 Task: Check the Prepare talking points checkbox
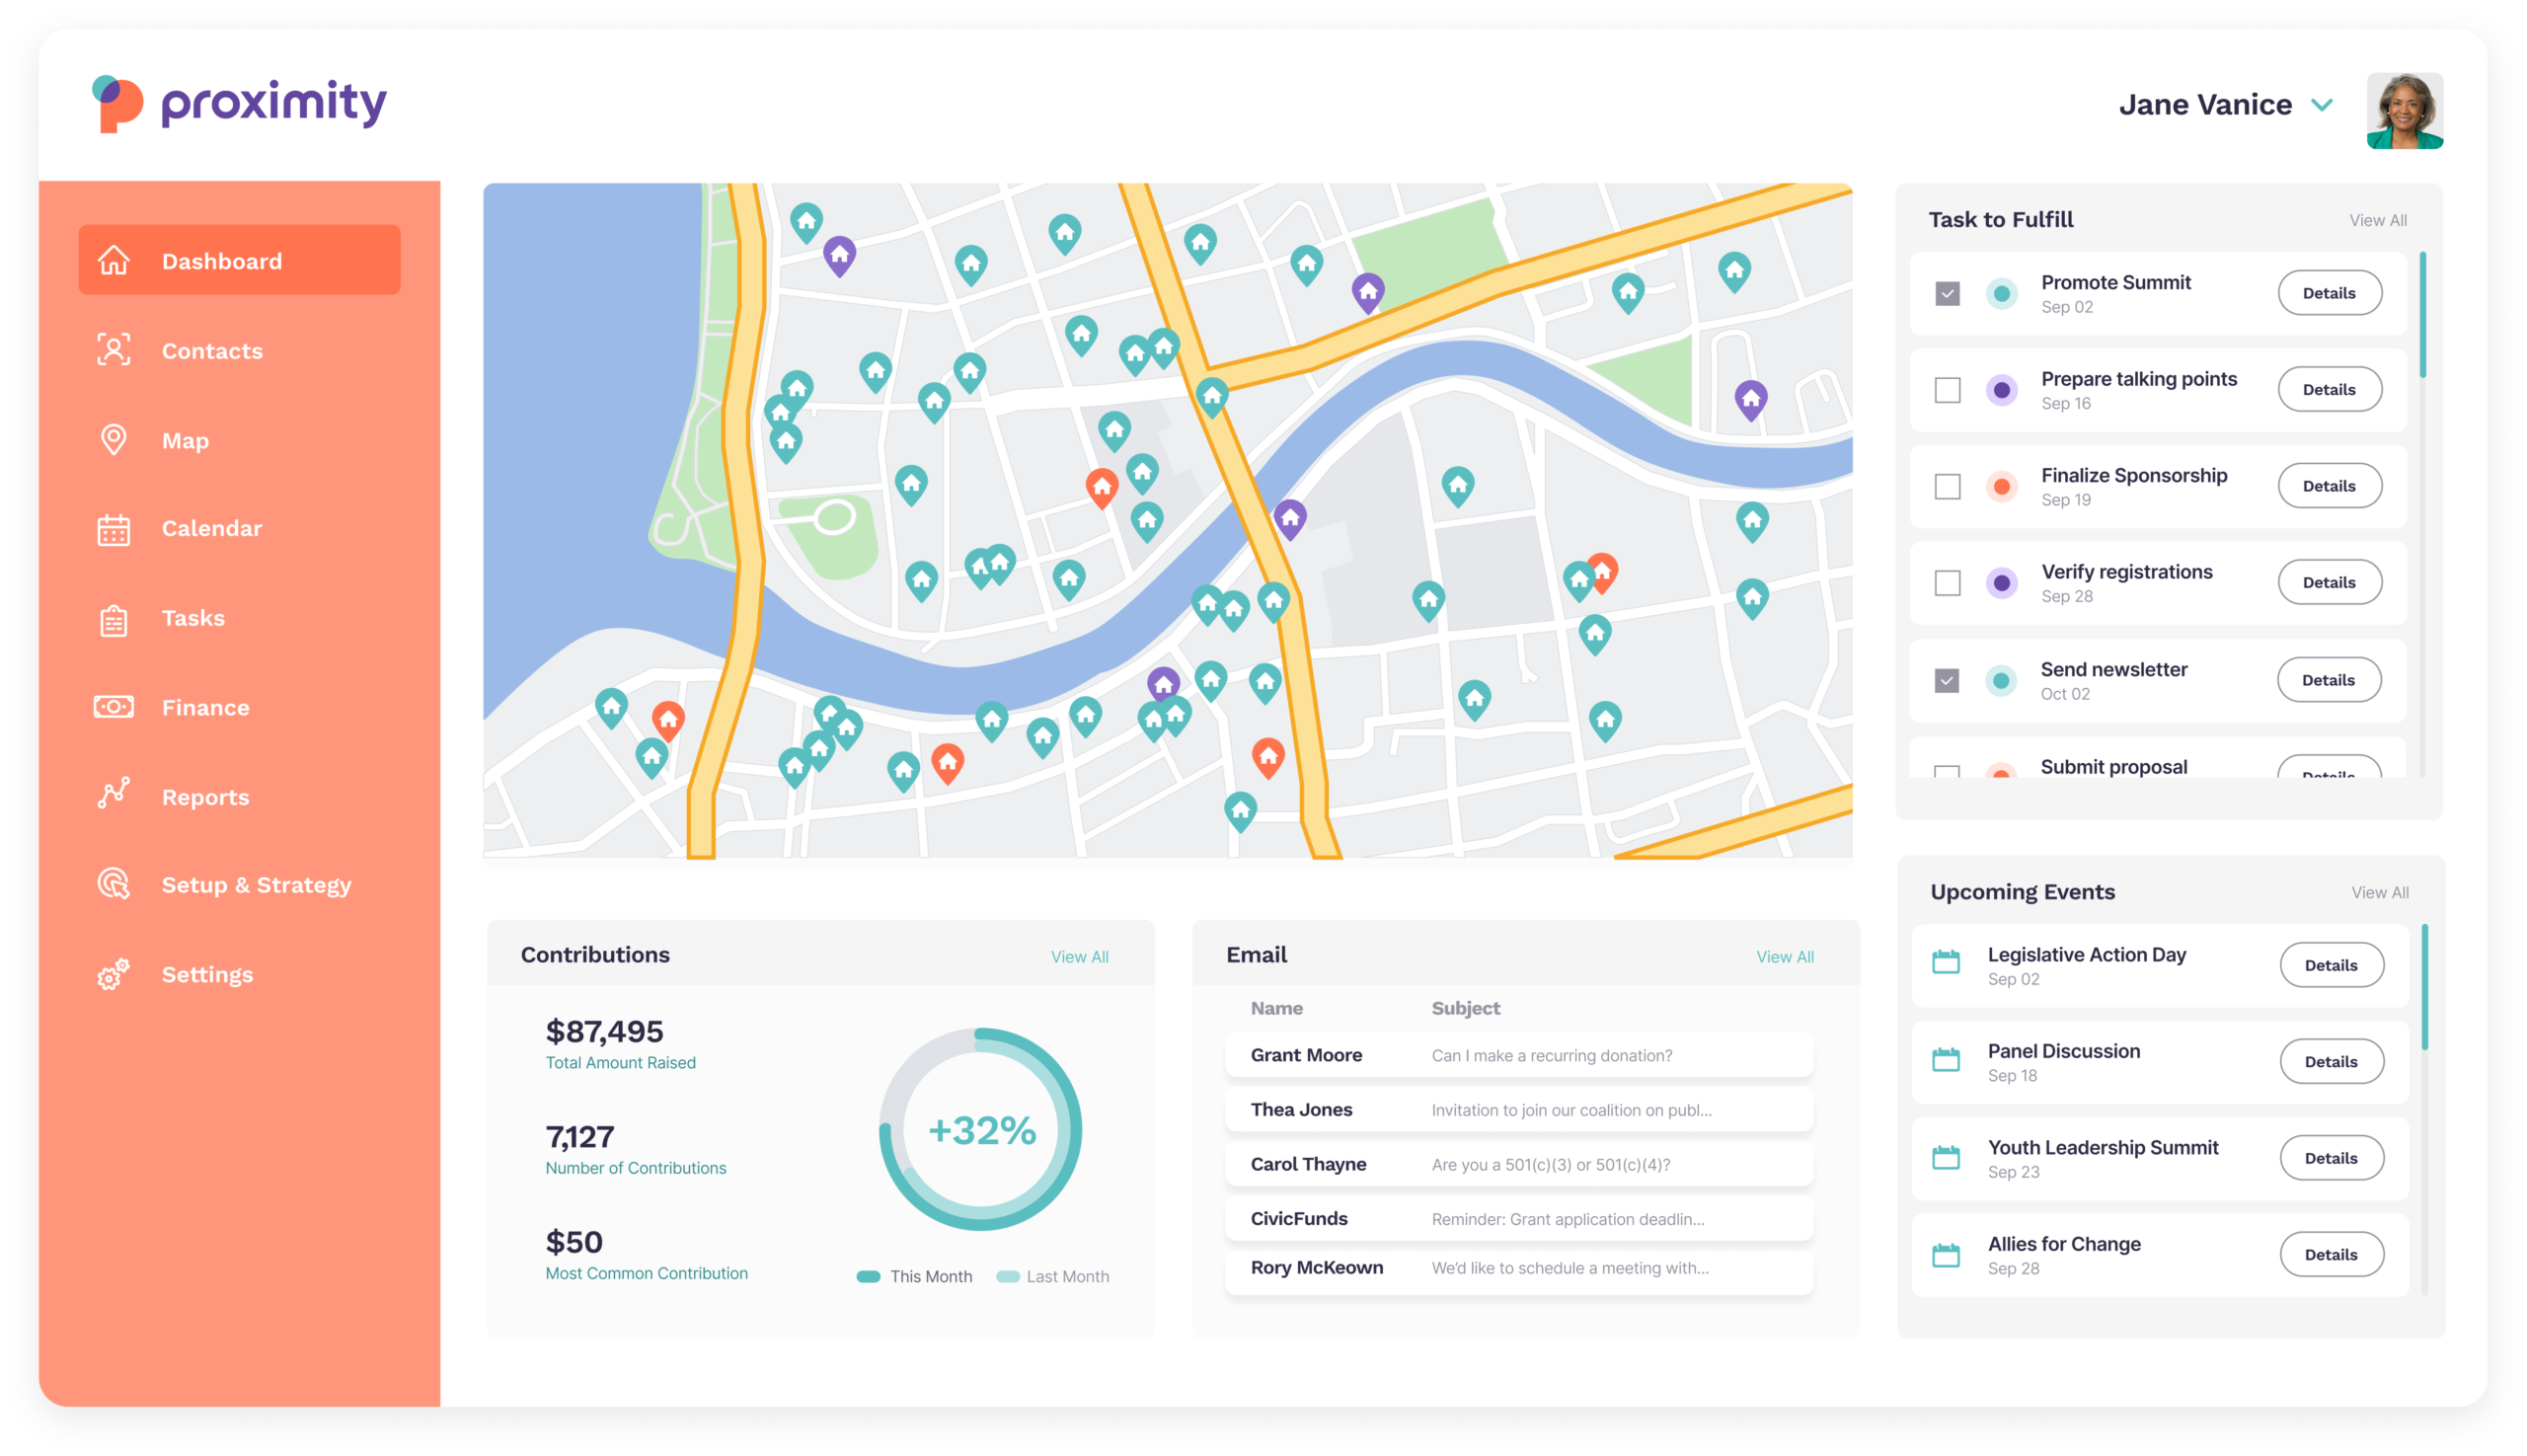coord(1946,390)
